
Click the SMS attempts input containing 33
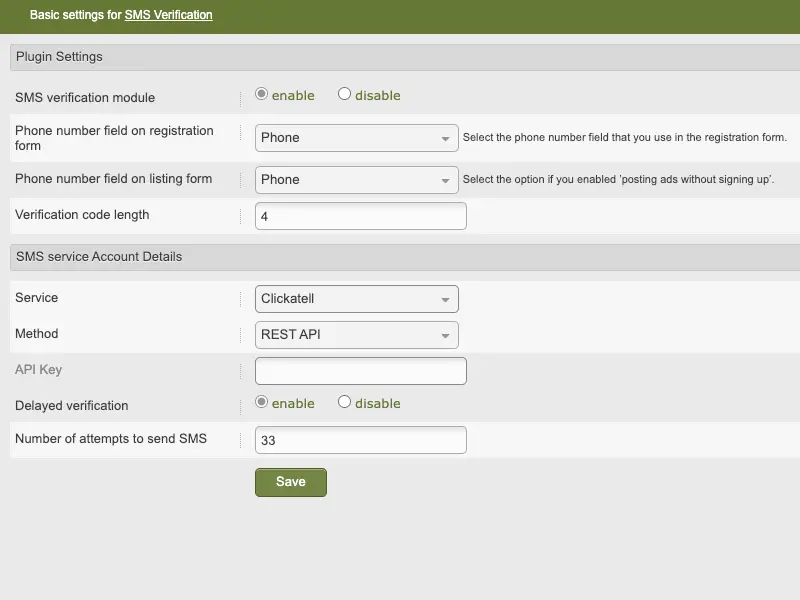click(360, 440)
